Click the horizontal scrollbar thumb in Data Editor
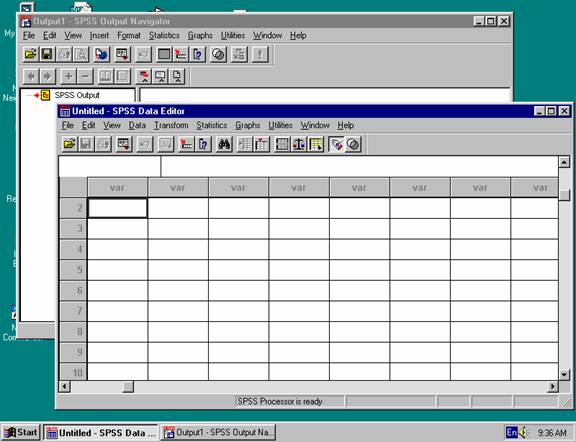 (x=128, y=386)
